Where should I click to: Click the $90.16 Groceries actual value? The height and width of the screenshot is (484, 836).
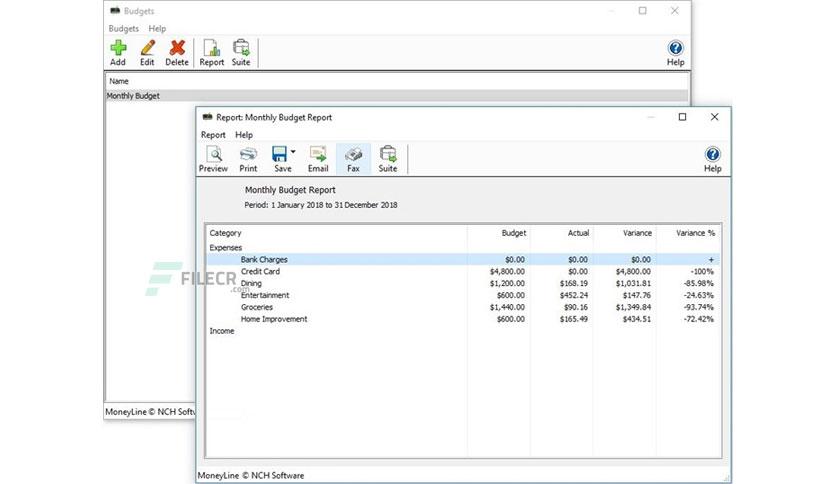click(576, 307)
